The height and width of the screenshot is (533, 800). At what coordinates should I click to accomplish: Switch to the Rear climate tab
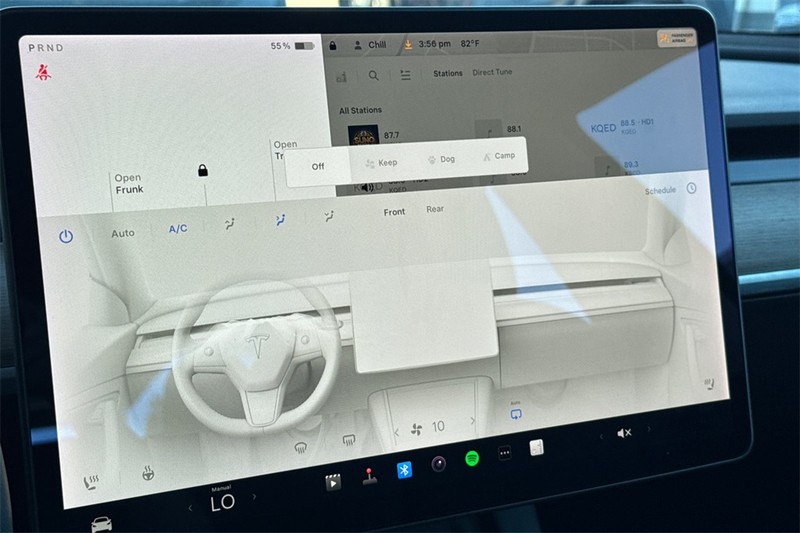pyautogui.click(x=435, y=209)
